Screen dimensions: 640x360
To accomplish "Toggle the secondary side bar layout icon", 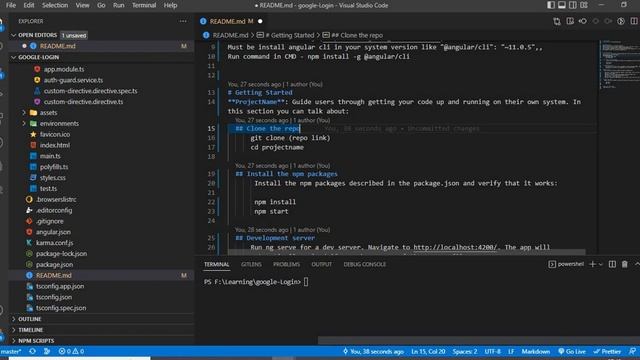I will tap(573, 5).
